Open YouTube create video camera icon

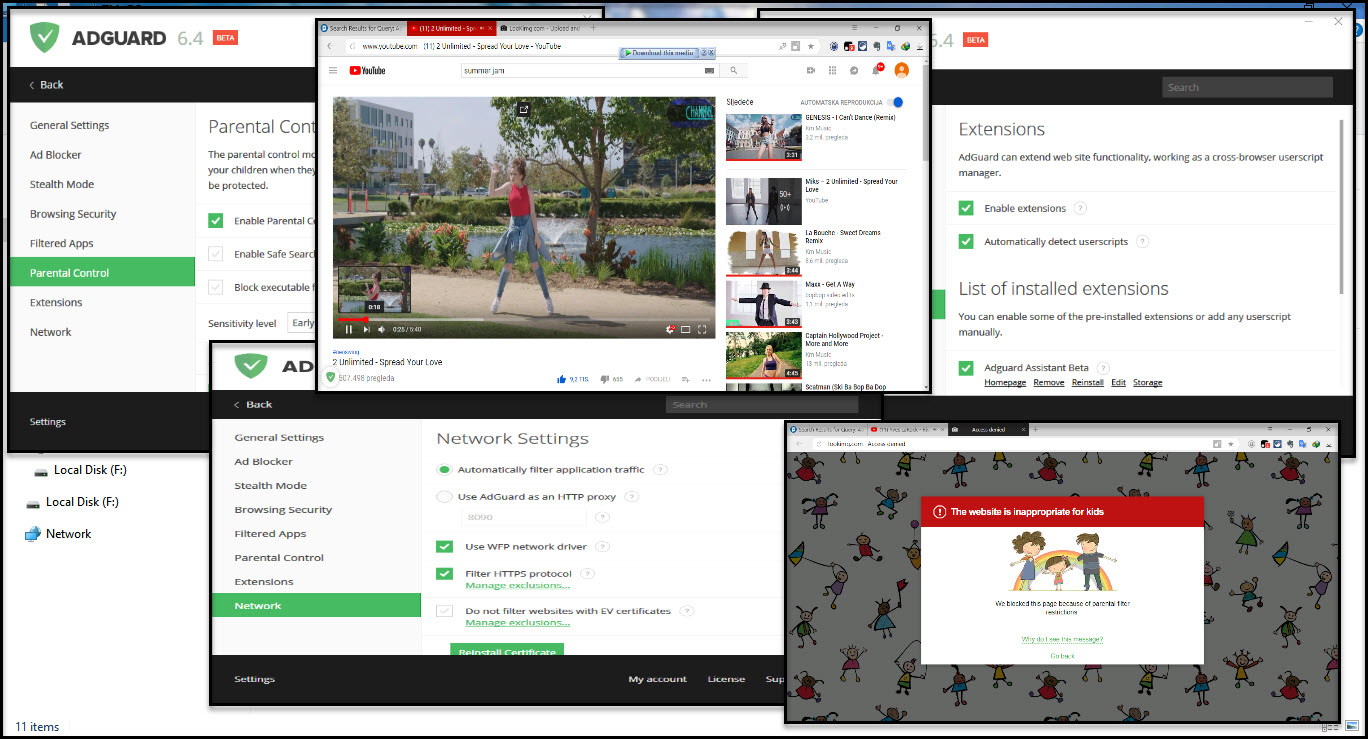tap(811, 70)
